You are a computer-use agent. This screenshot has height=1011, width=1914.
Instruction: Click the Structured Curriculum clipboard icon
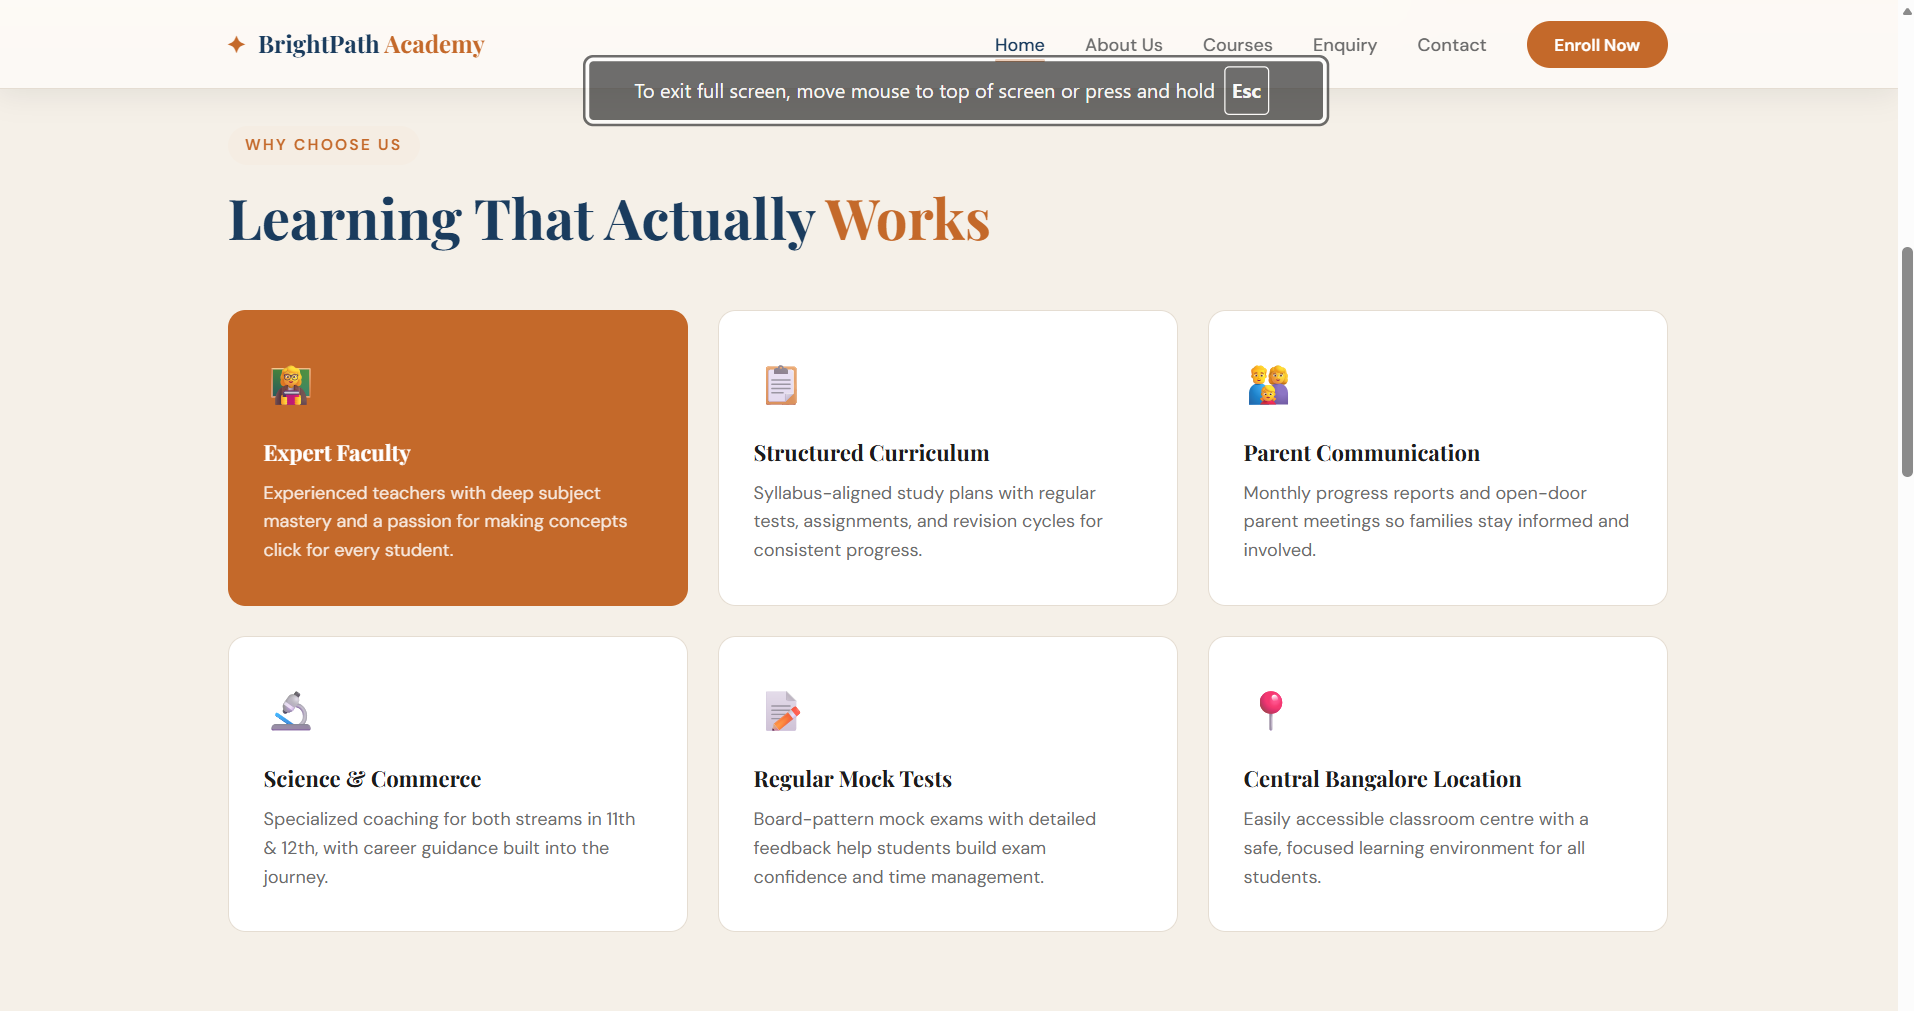point(781,385)
